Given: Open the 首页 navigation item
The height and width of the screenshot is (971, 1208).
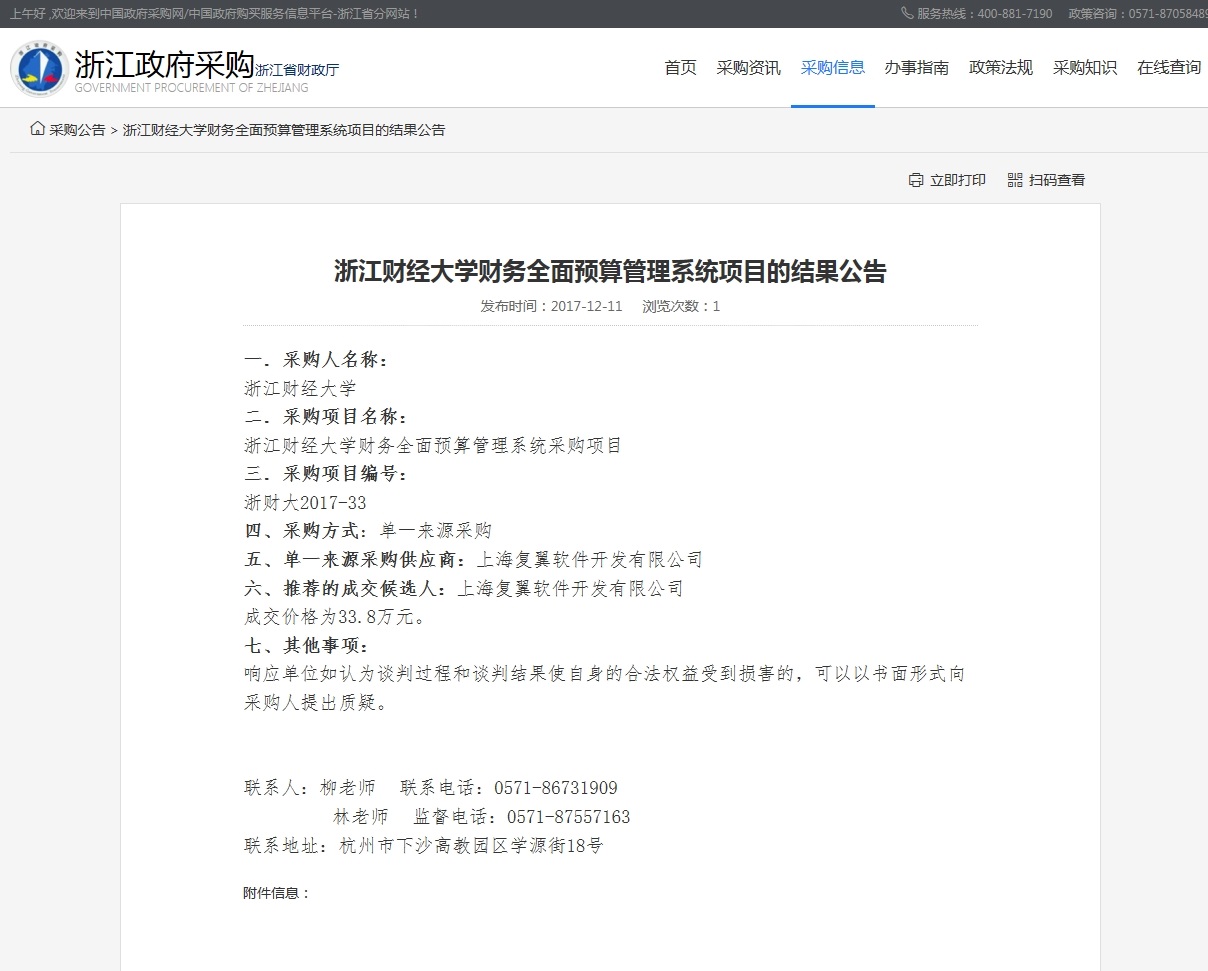Looking at the screenshot, I should (680, 68).
